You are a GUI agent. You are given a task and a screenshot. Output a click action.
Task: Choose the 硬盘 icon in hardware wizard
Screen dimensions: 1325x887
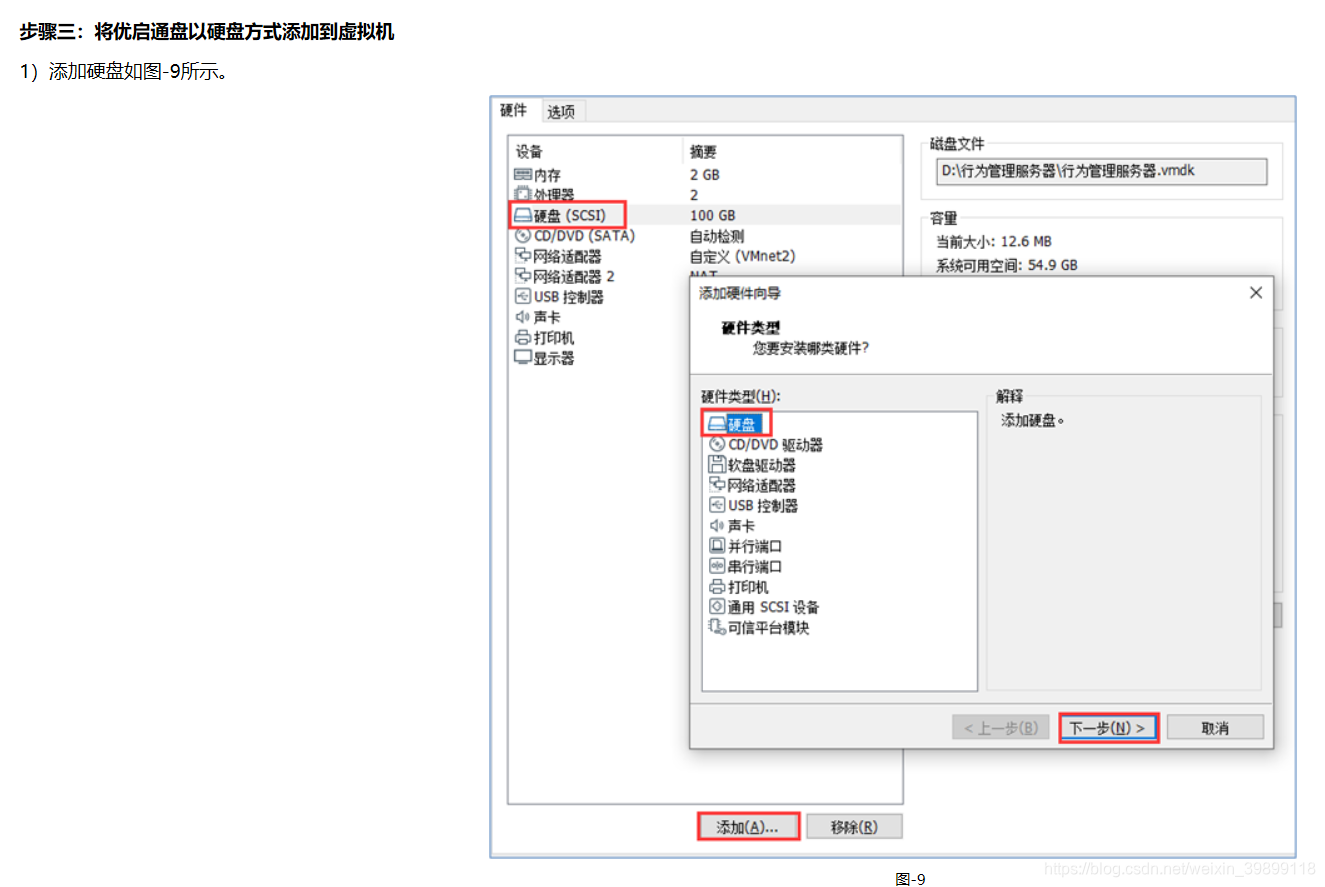tap(716, 424)
